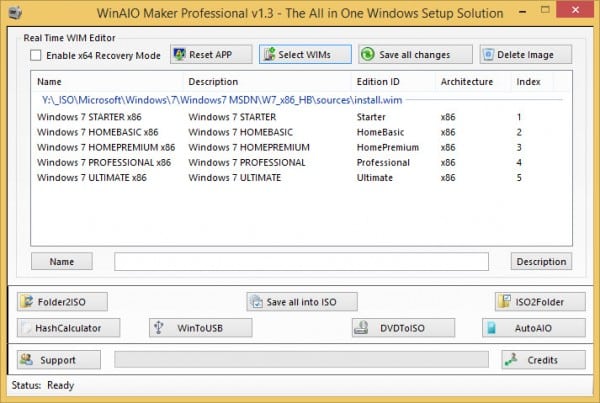Viewport: 600px width, 403px height.
Task: Enable x64 Recovery Mode checkbox
Action: [36, 55]
